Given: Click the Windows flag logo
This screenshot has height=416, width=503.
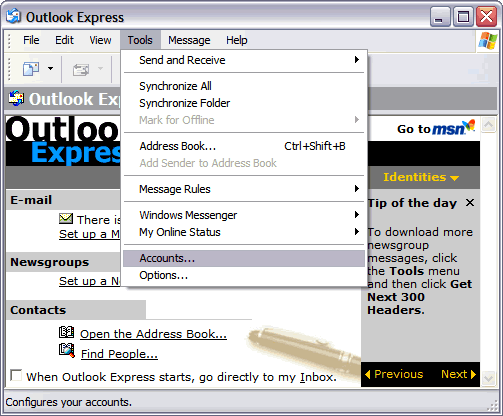Looking at the screenshot, I should tap(488, 41).
